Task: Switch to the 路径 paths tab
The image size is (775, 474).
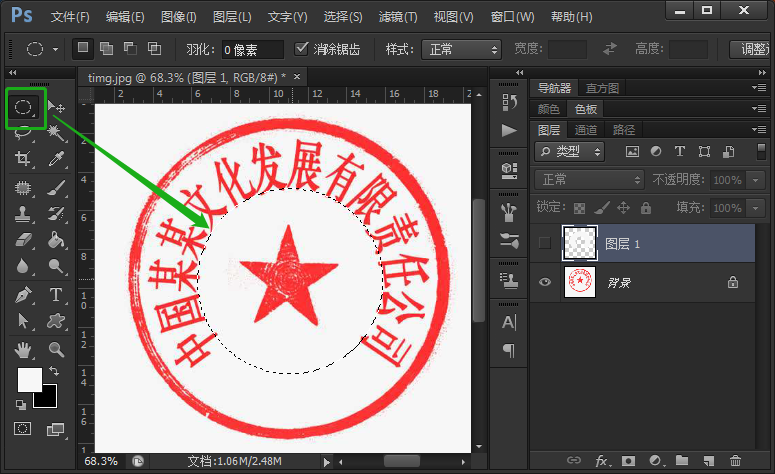Action: [x=624, y=130]
